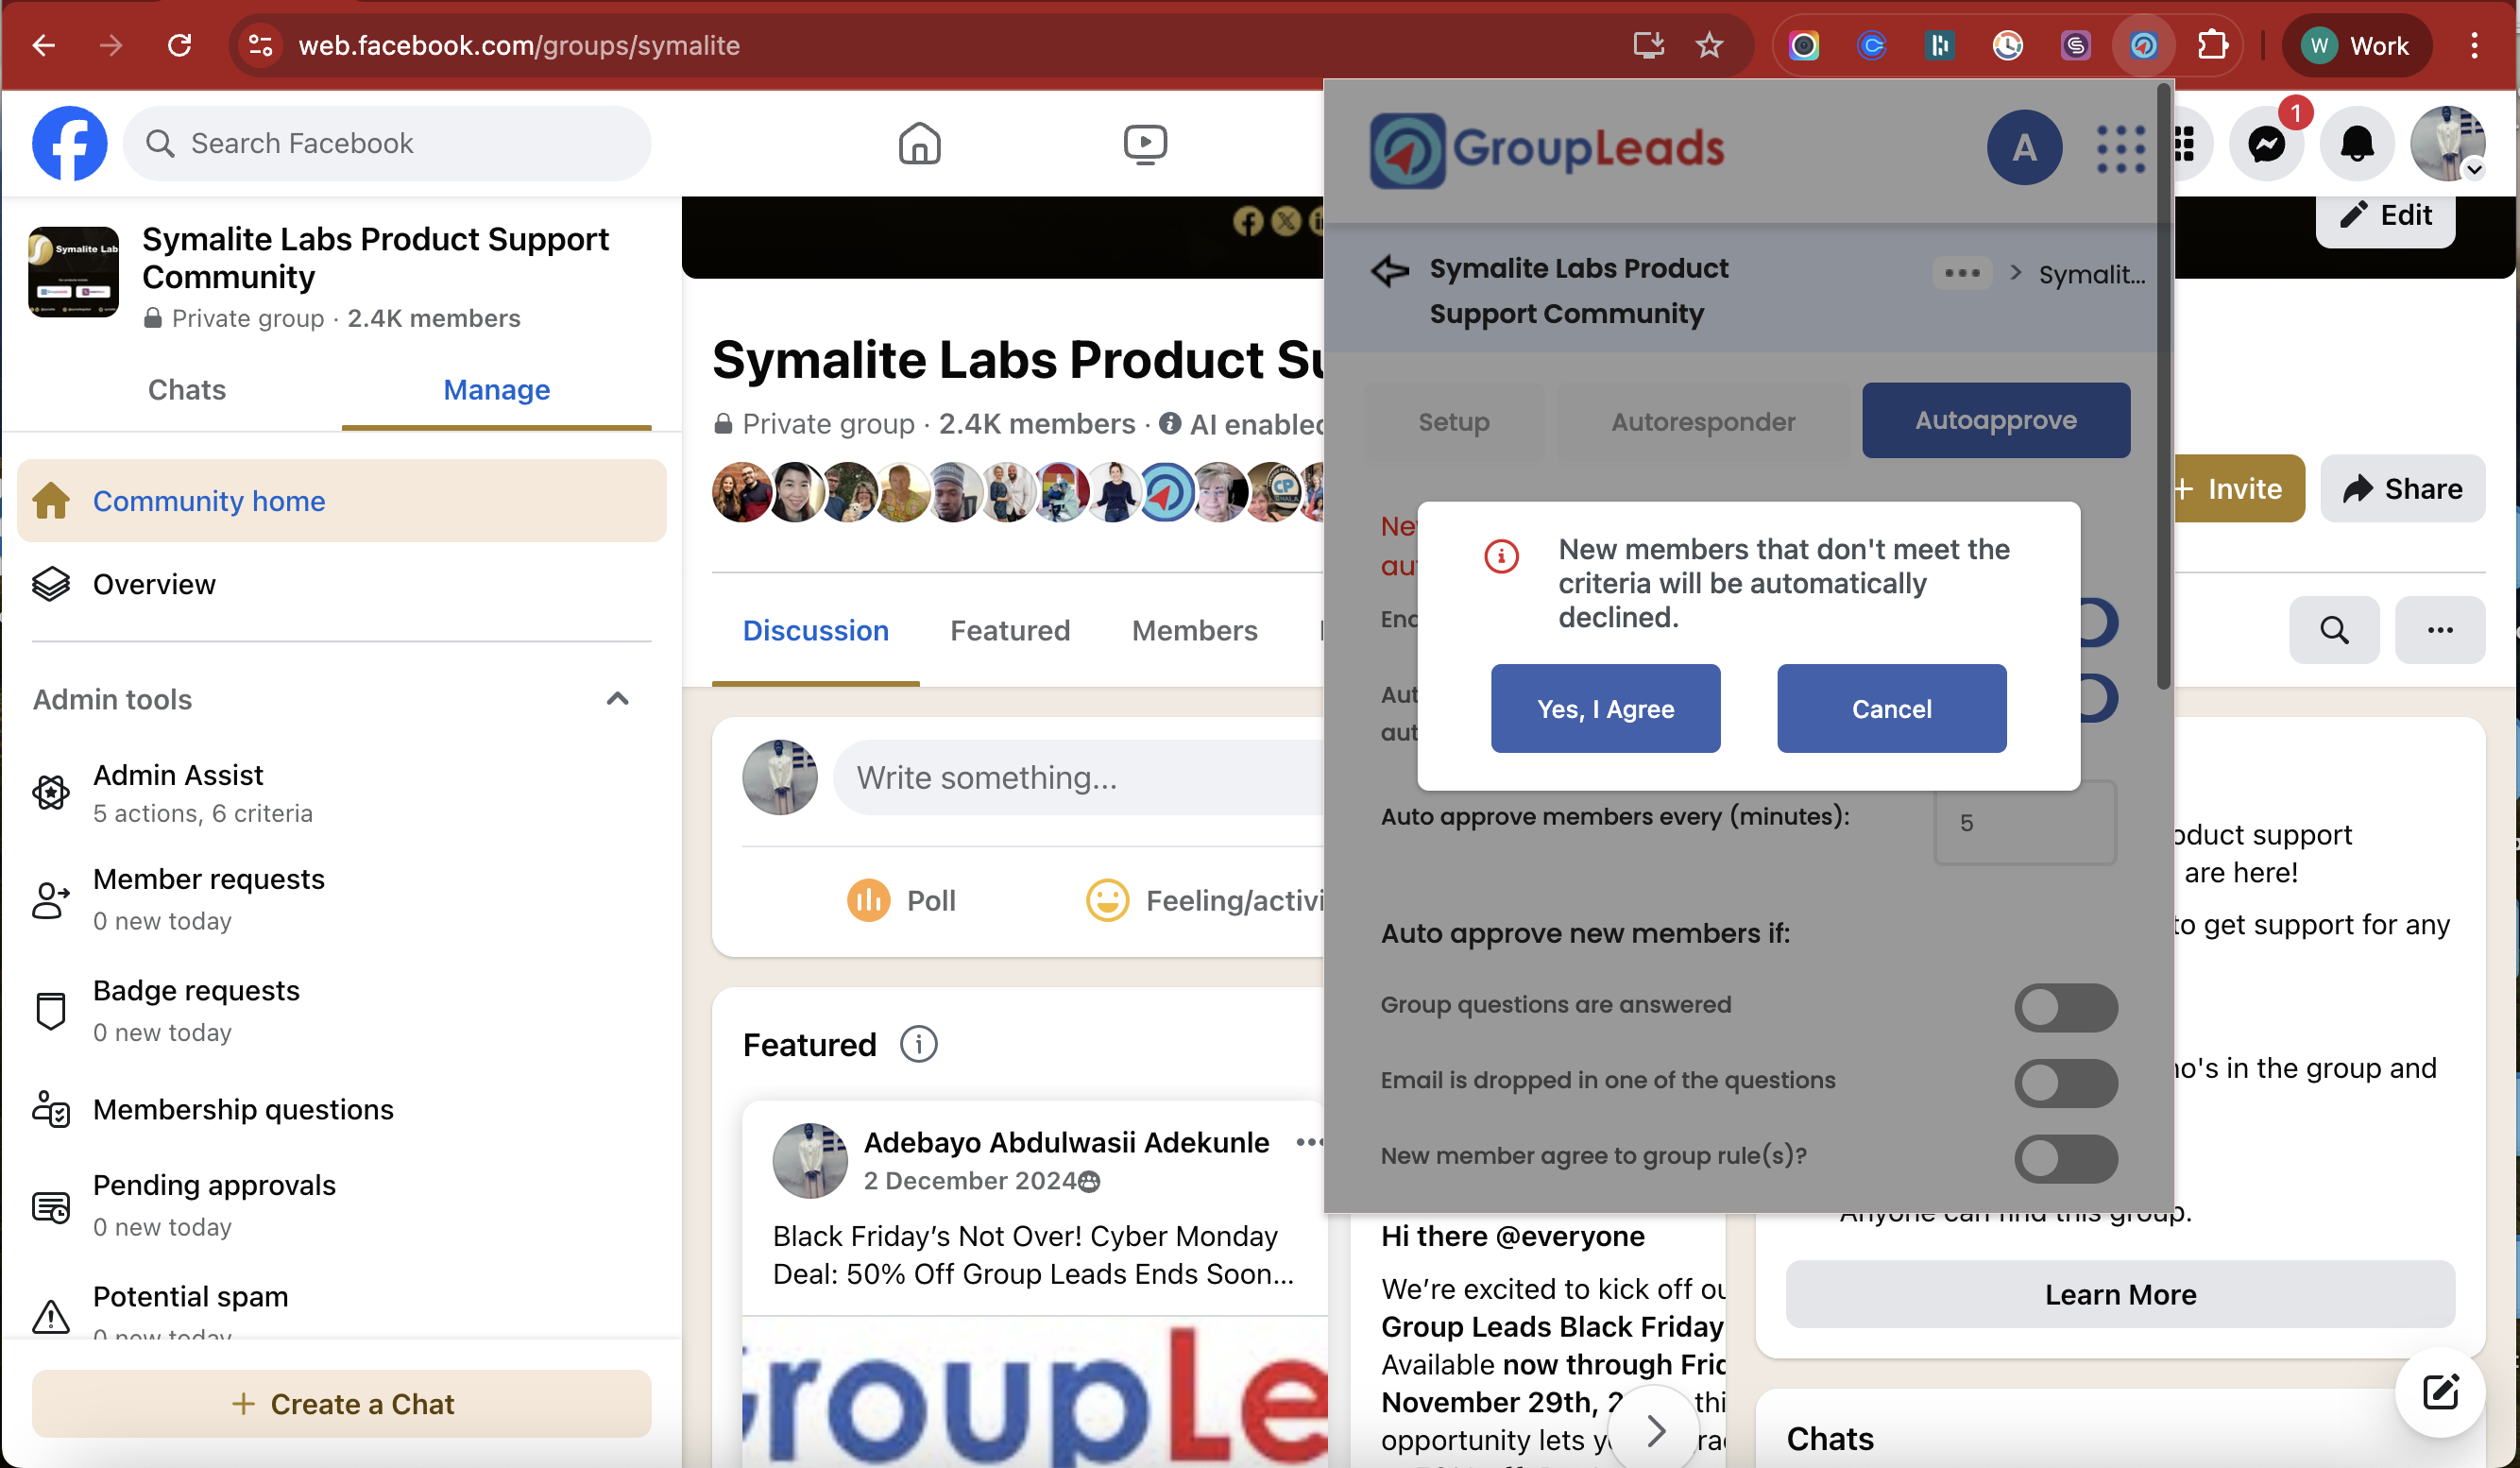Viewport: 2520px width, 1468px height.
Task: Reload the page
Action: click(x=179, y=45)
